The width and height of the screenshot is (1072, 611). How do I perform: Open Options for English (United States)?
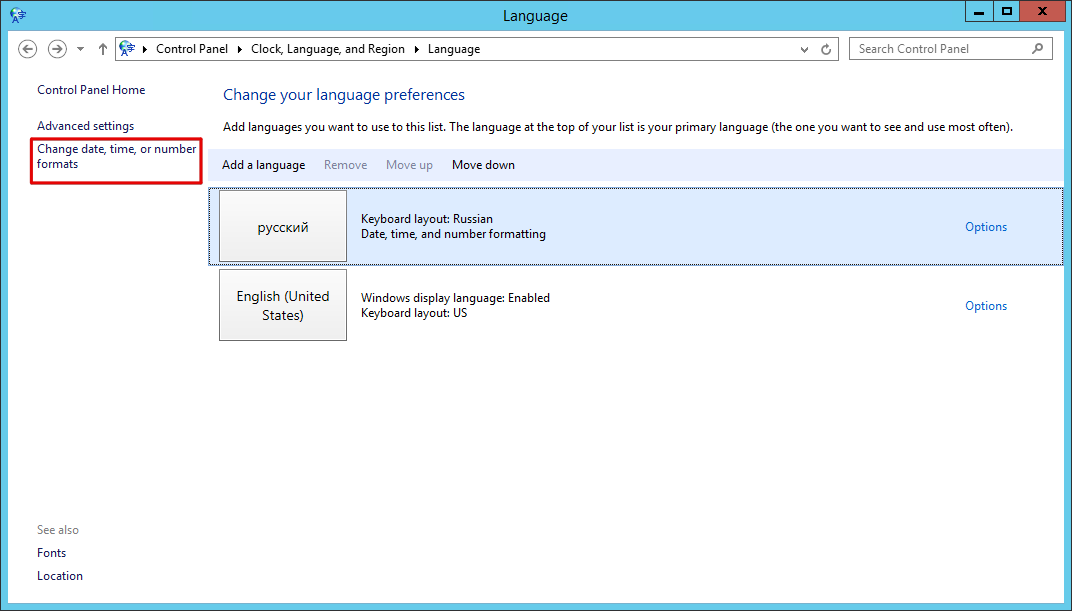(x=986, y=306)
